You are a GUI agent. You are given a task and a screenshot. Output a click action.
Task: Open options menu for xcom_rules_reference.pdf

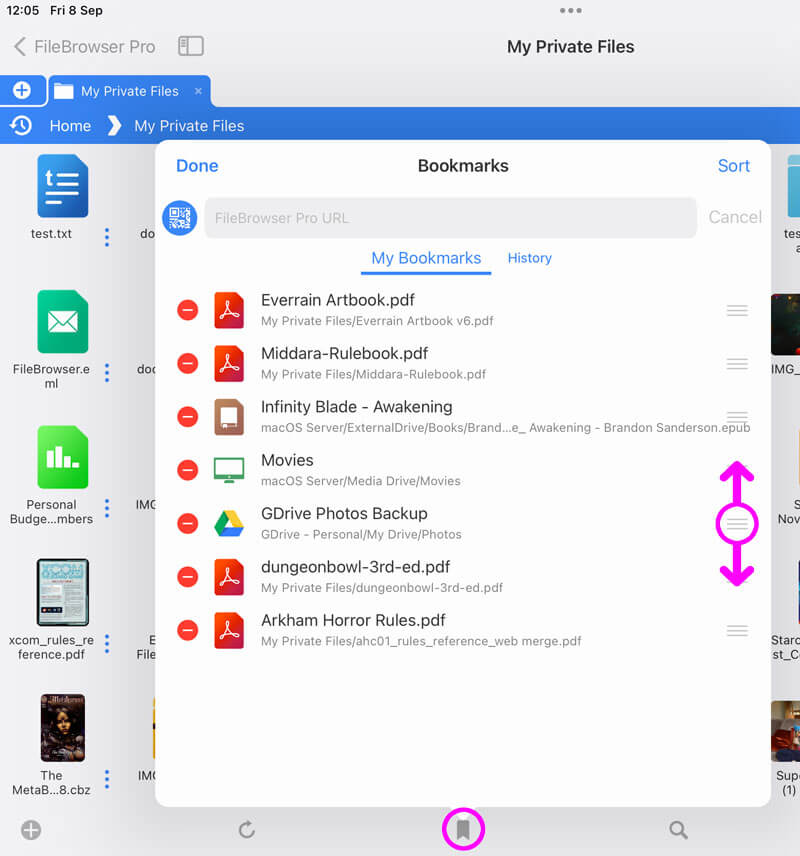tap(107, 644)
